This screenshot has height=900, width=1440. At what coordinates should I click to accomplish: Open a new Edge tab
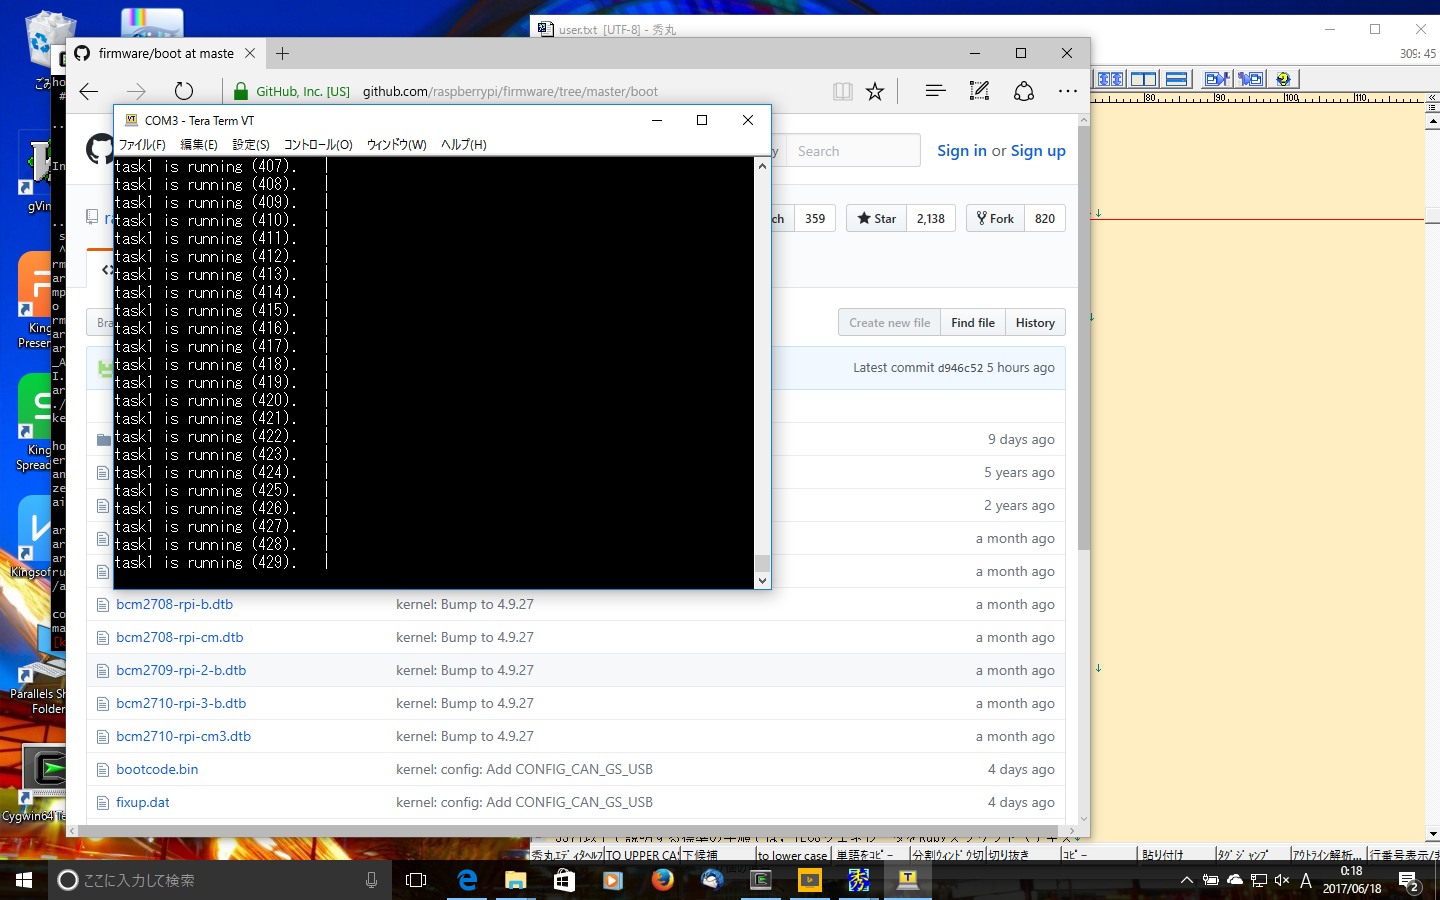[x=282, y=53]
